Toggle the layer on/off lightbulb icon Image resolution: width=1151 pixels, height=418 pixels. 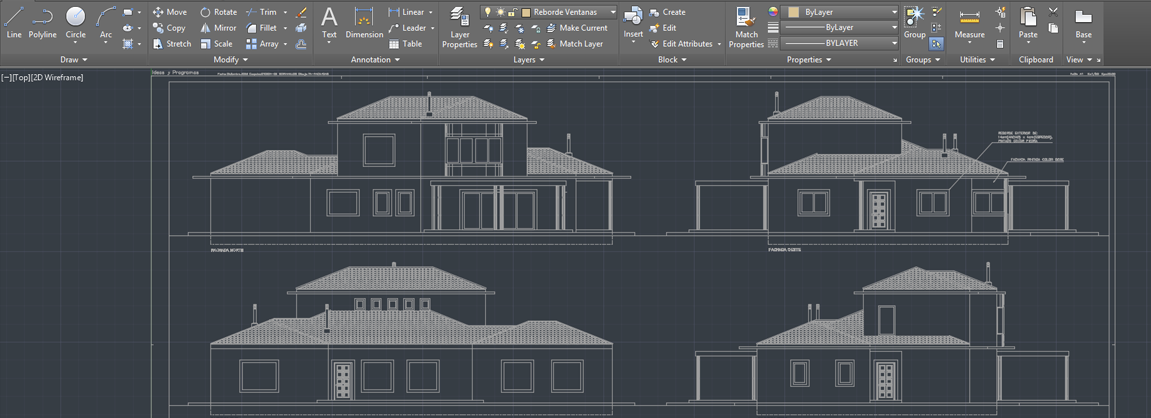click(x=487, y=12)
